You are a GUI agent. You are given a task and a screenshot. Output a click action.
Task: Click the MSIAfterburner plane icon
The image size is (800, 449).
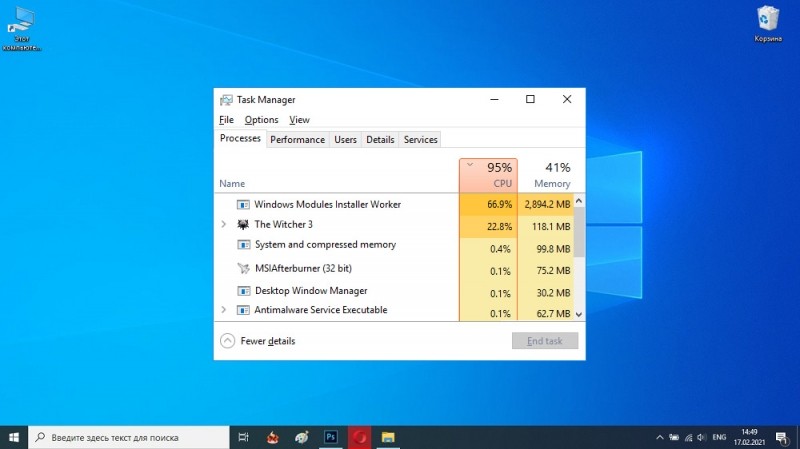(243, 268)
